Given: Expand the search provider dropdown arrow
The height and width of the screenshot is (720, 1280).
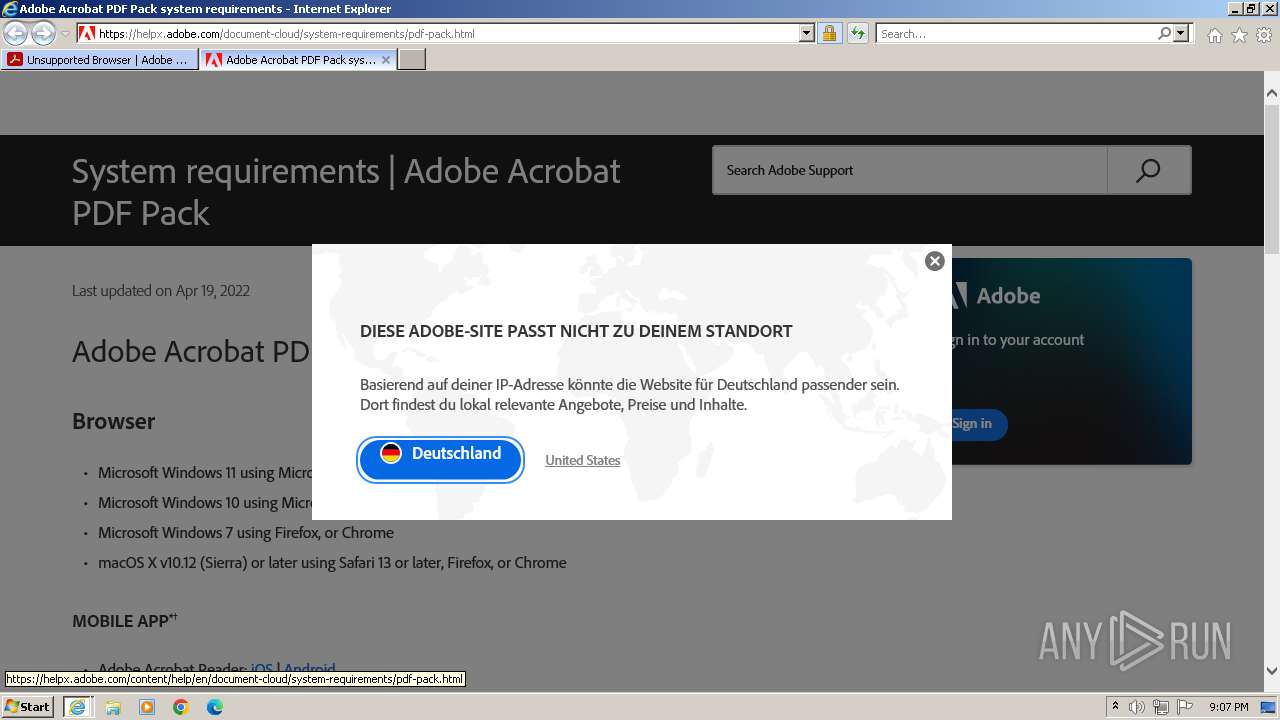Looking at the screenshot, I should (x=1181, y=33).
